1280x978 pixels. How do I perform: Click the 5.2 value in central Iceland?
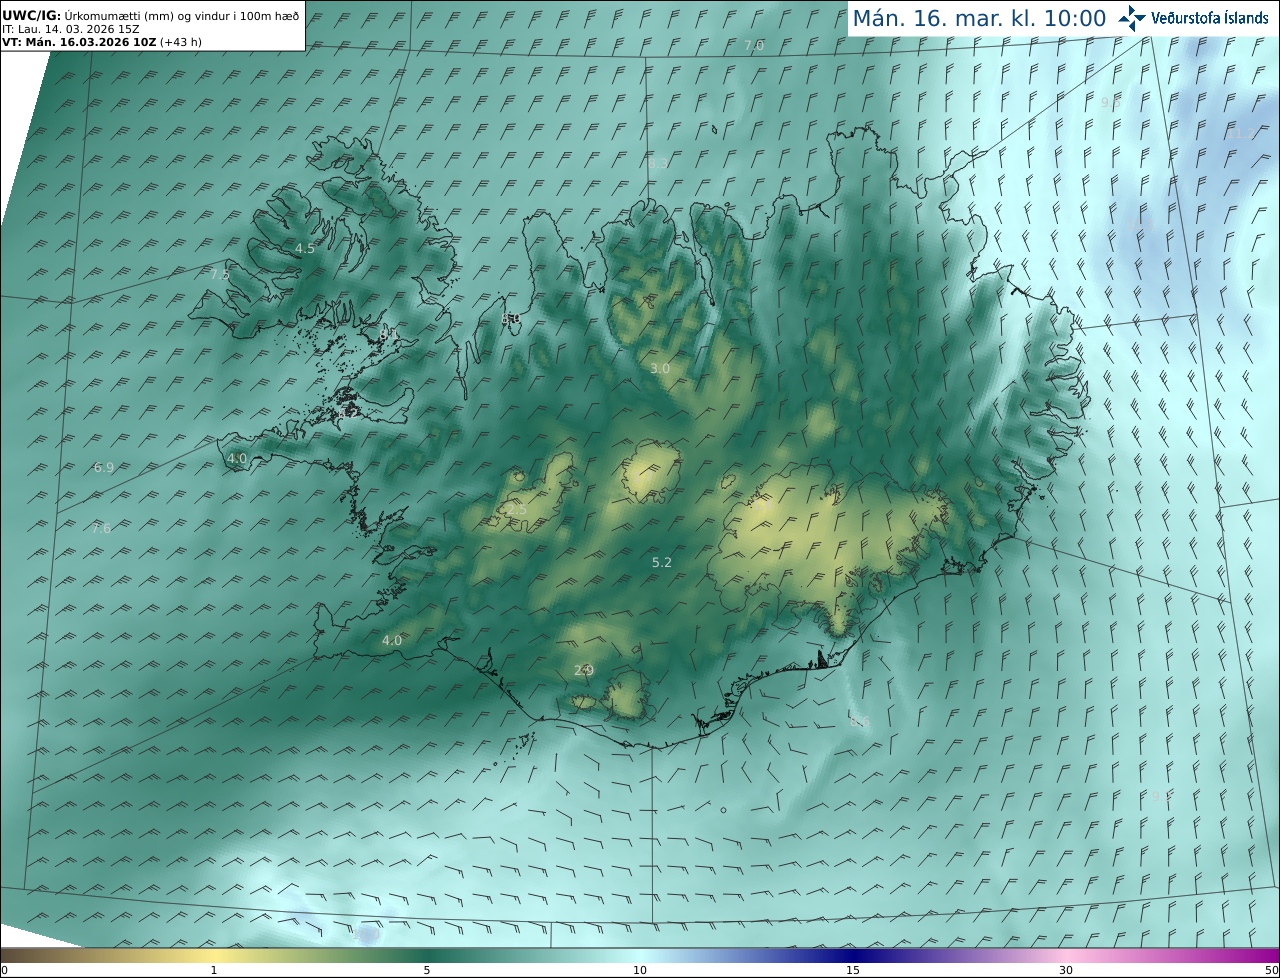pos(662,563)
